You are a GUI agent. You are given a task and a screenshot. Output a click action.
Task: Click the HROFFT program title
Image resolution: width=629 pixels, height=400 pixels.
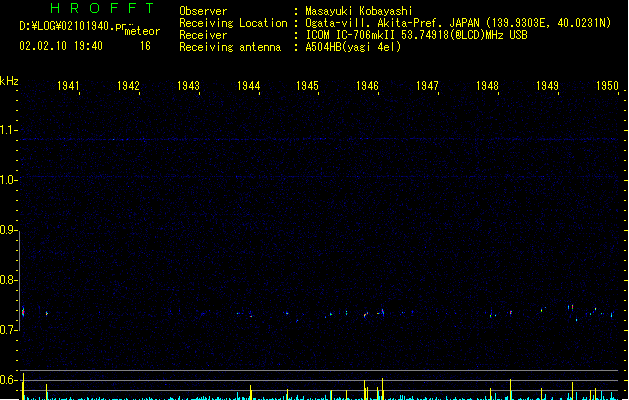pos(102,8)
